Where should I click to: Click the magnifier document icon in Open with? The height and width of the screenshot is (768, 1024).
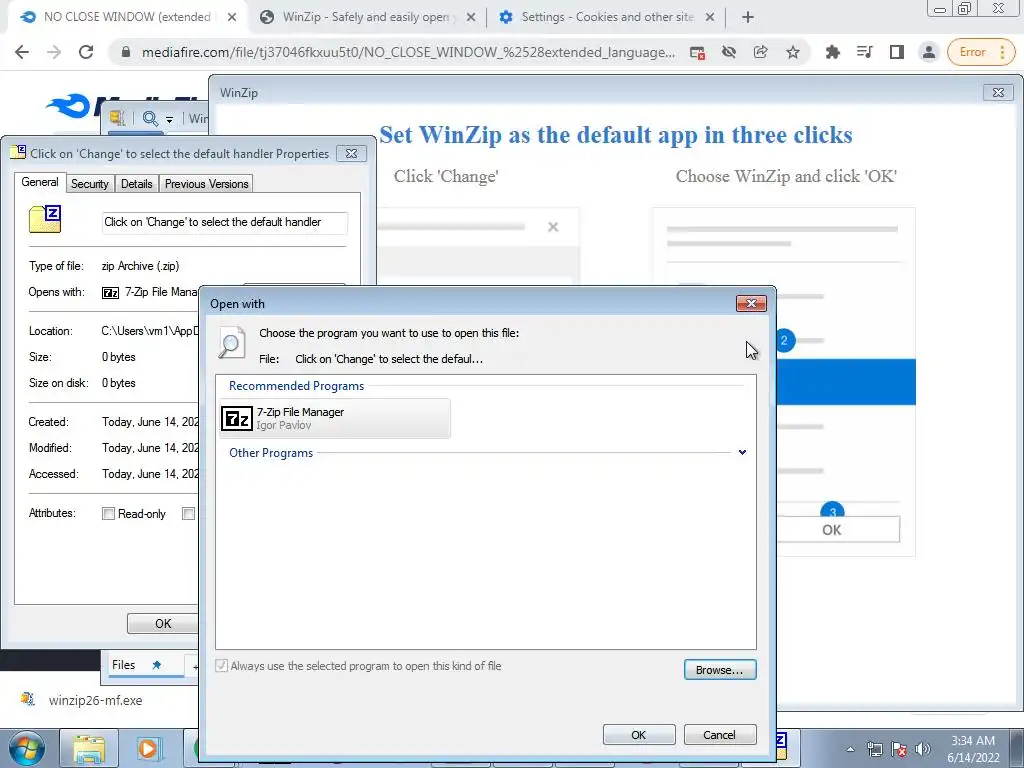tap(232, 343)
